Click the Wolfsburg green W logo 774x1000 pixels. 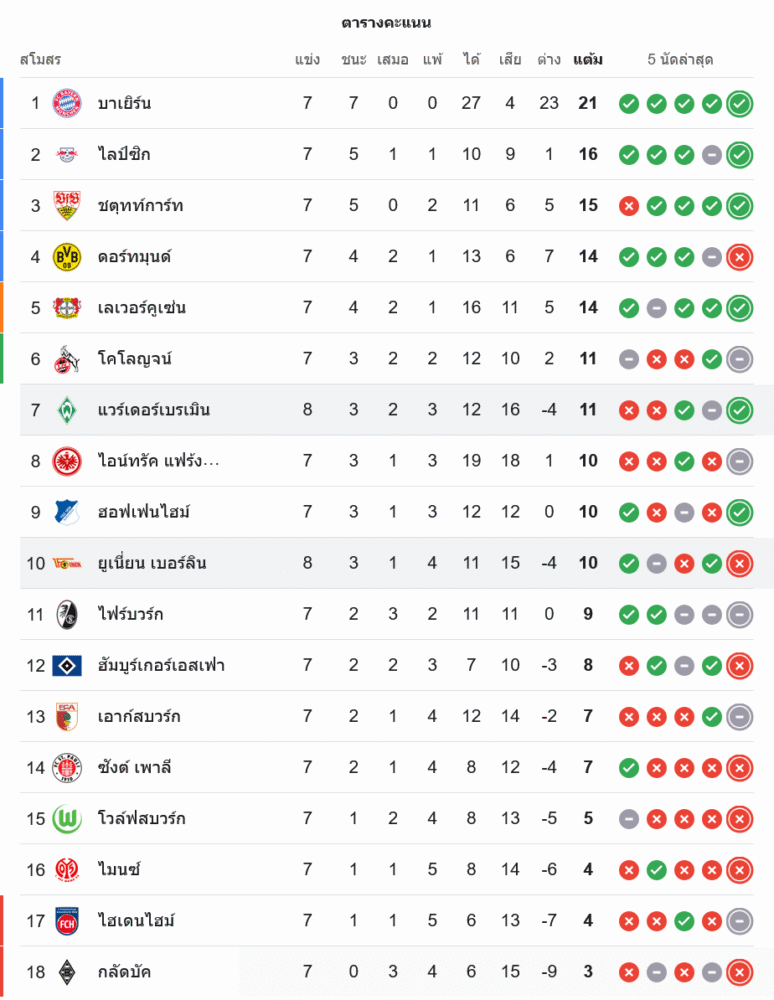67,819
